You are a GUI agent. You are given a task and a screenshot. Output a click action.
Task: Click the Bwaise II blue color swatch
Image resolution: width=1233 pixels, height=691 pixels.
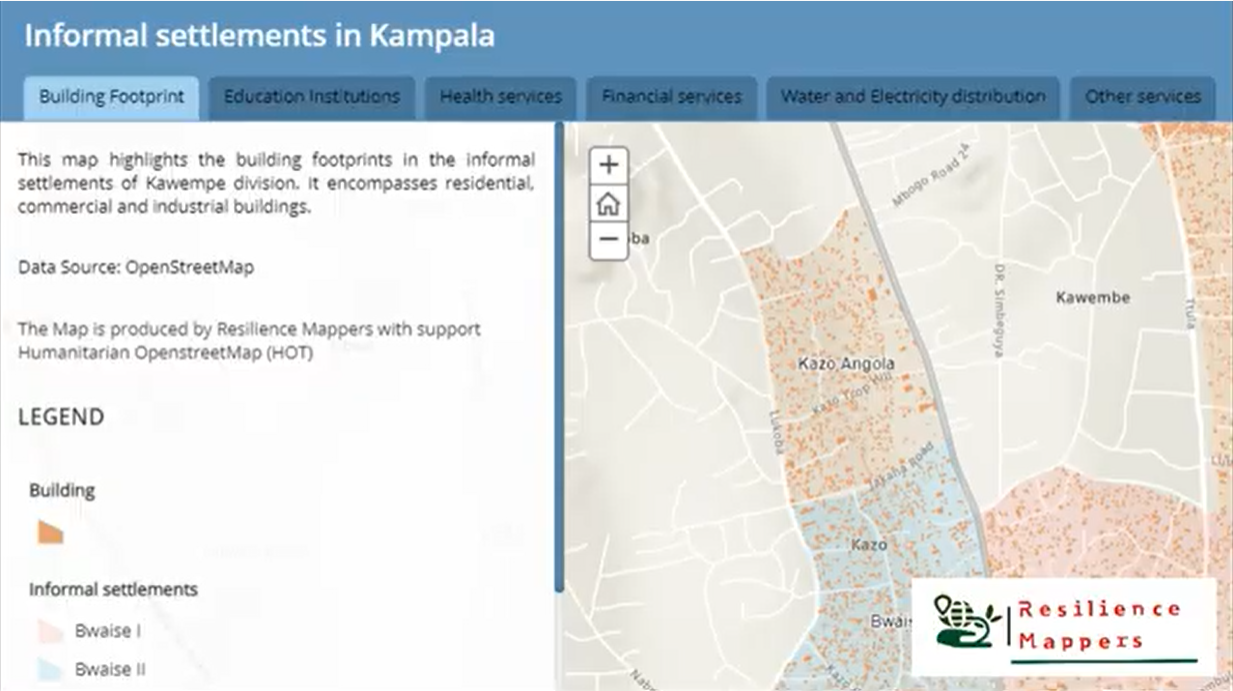[50, 669]
